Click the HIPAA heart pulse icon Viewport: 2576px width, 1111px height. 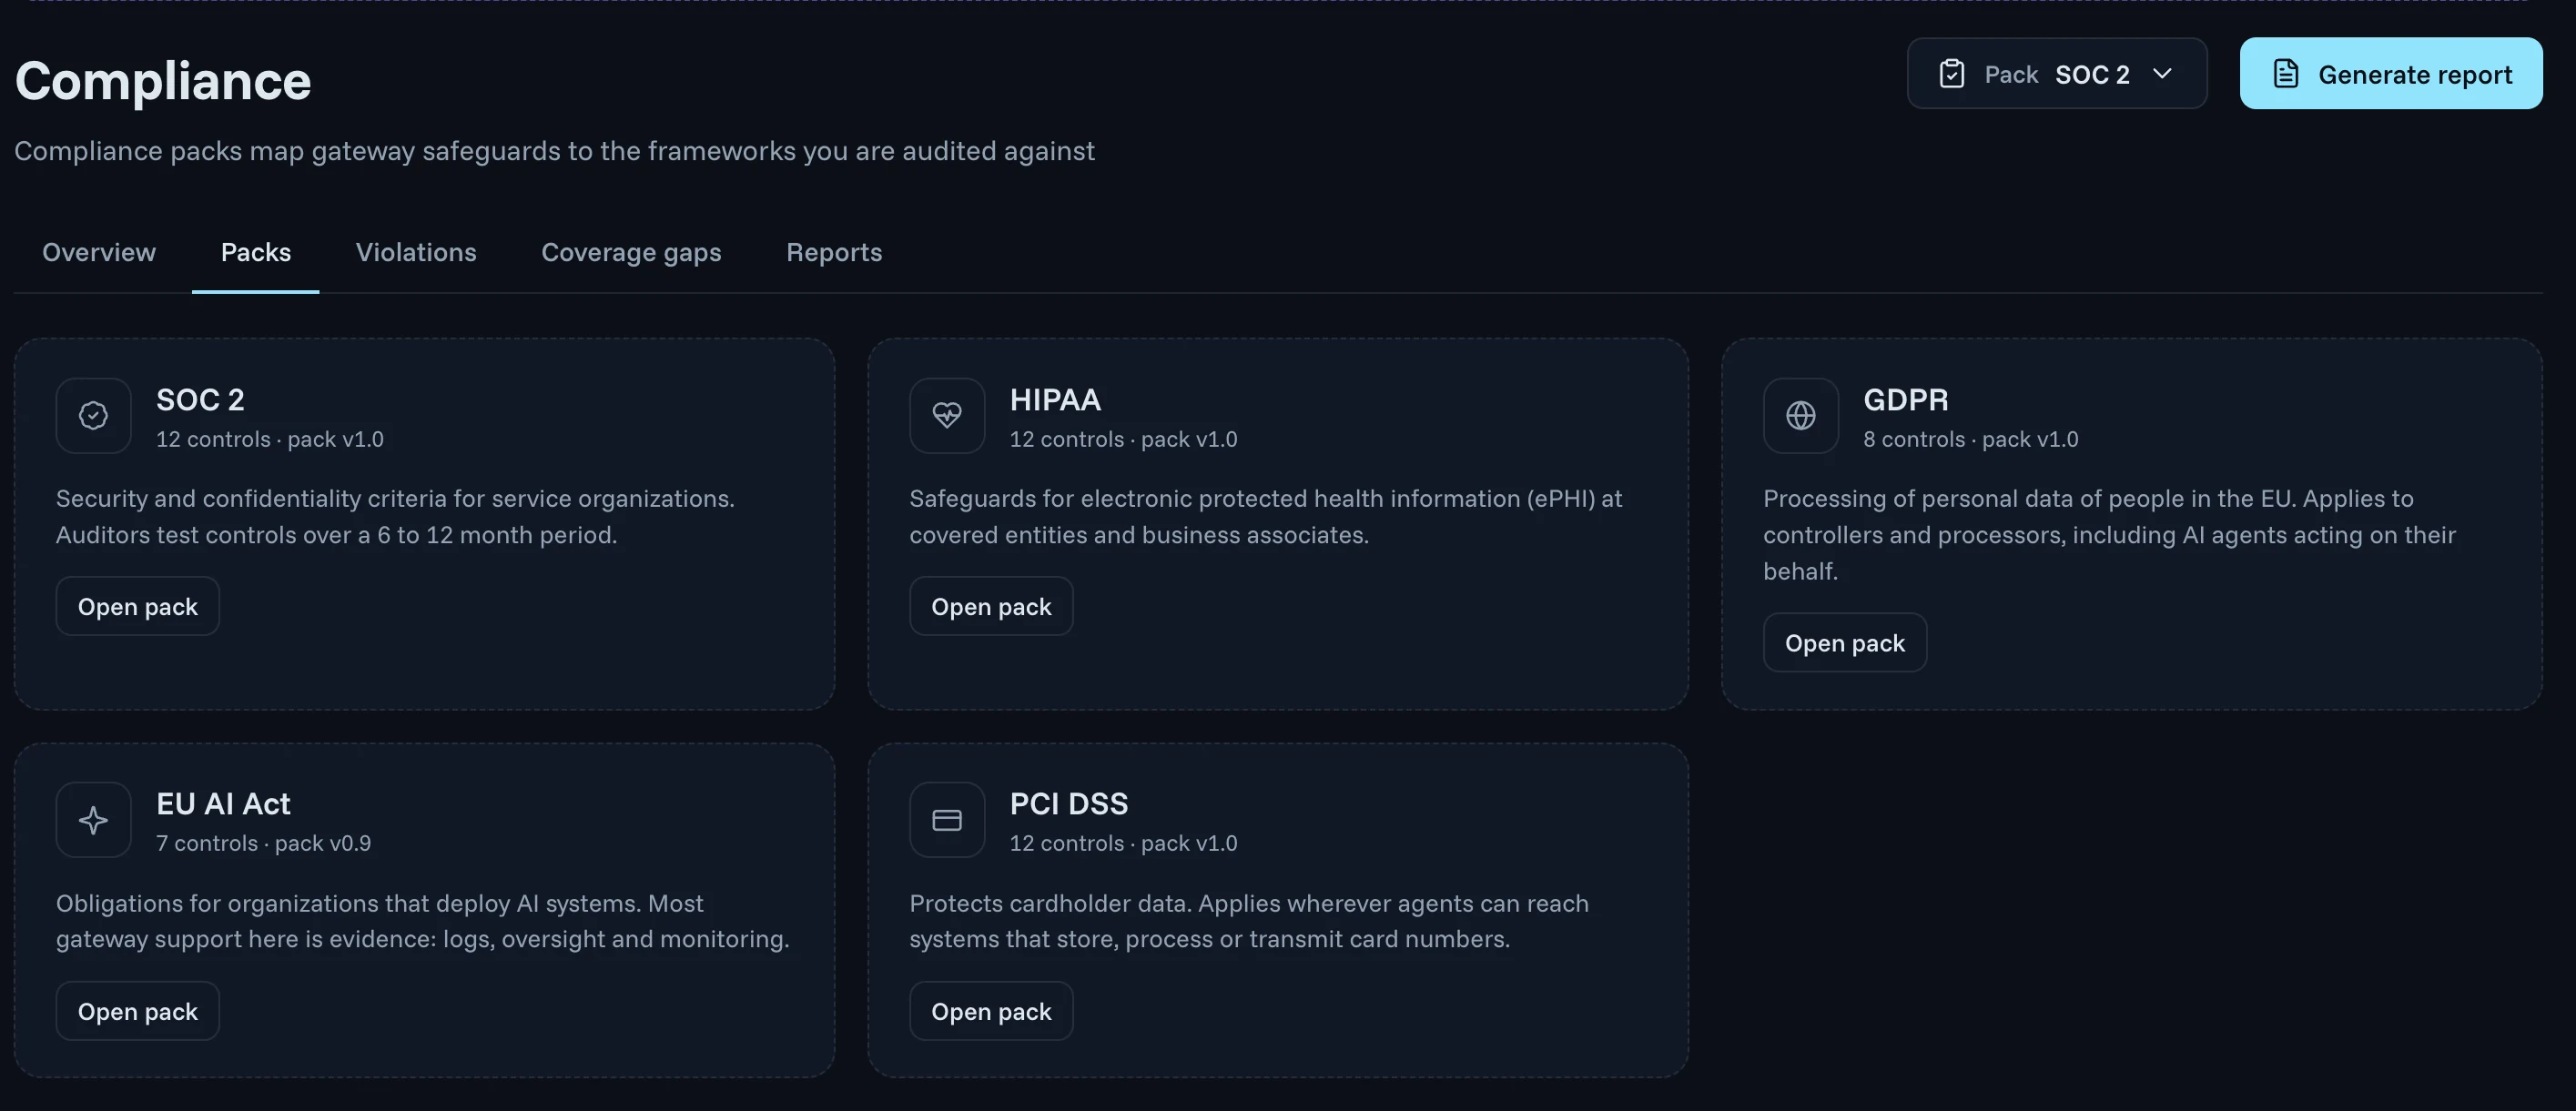[x=946, y=415]
